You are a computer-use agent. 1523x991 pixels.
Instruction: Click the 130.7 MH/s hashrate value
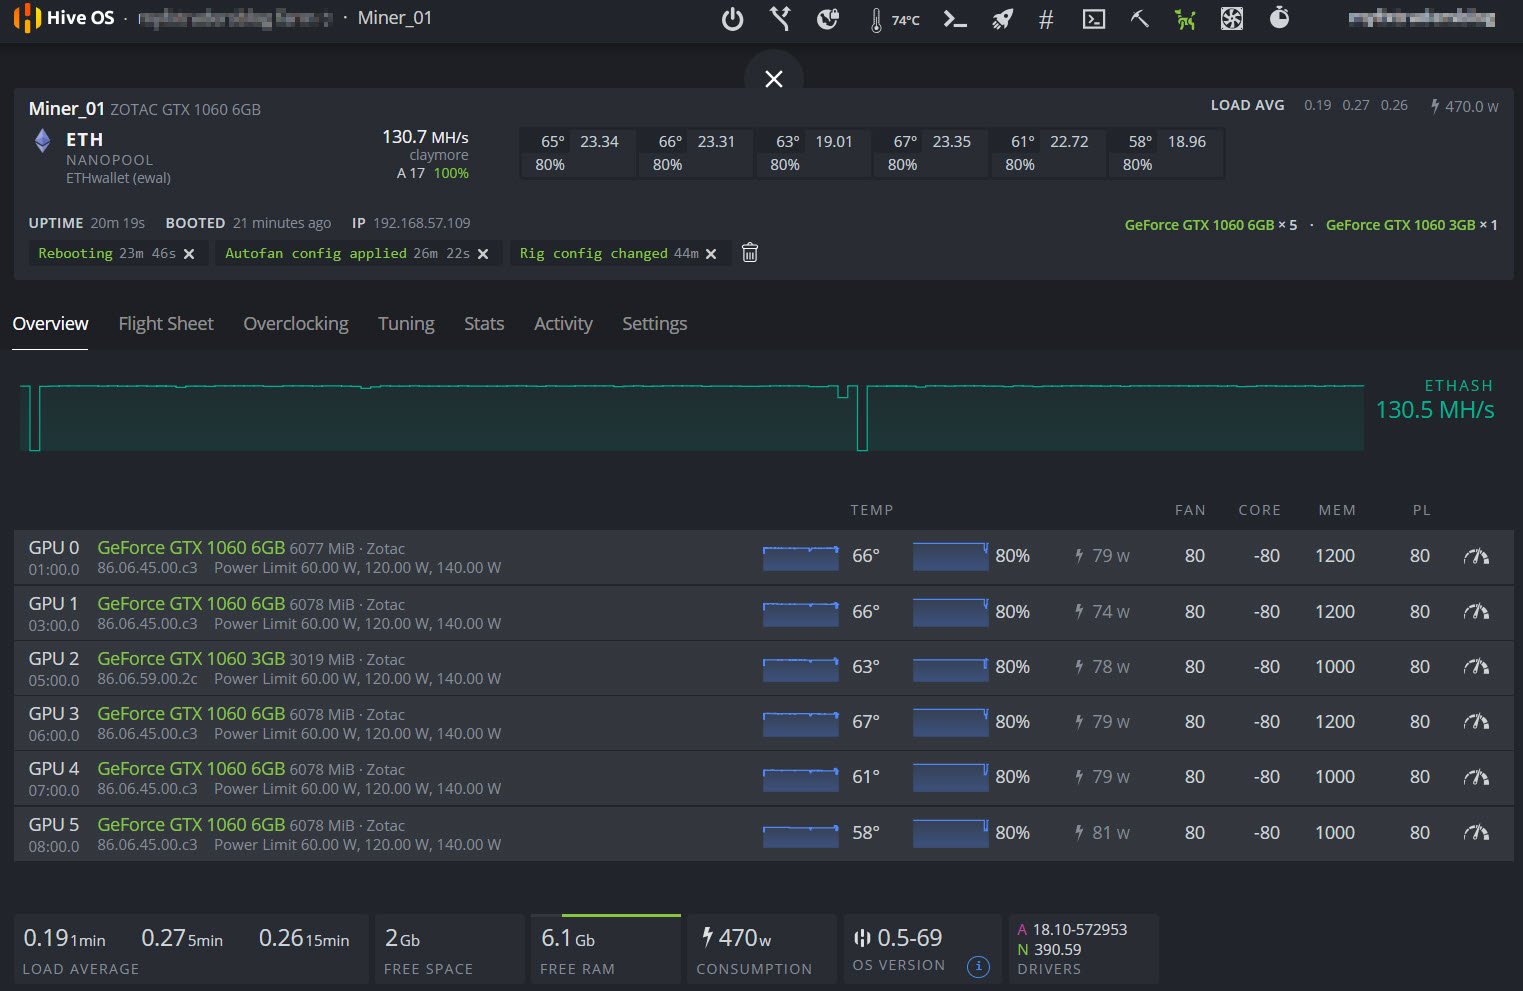[x=425, y=137]
